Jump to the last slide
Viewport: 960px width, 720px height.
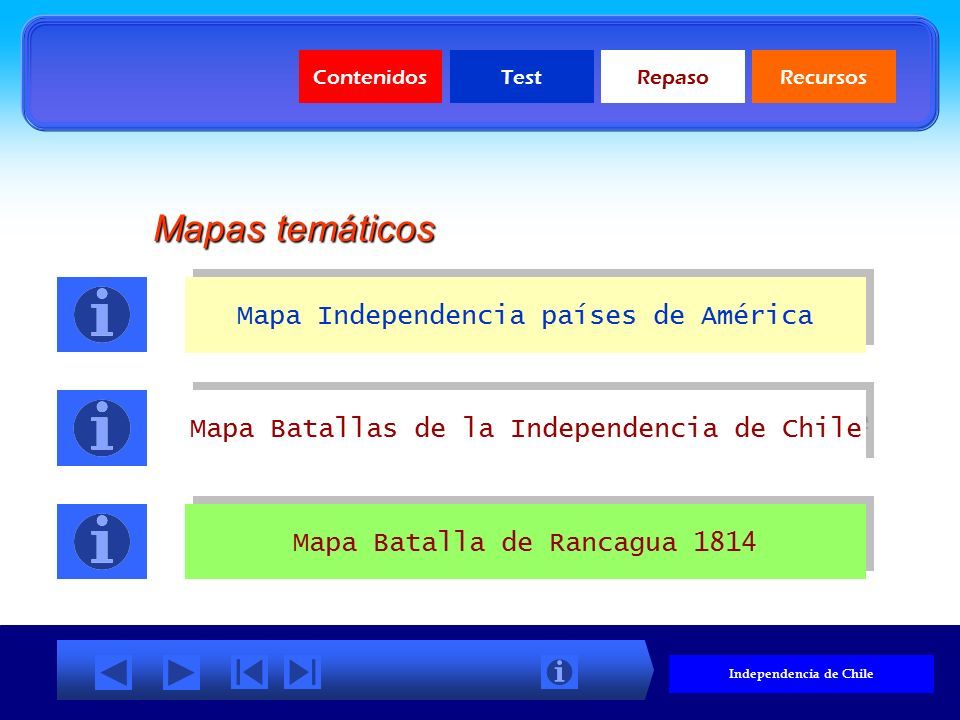click(x=302, y=672)
